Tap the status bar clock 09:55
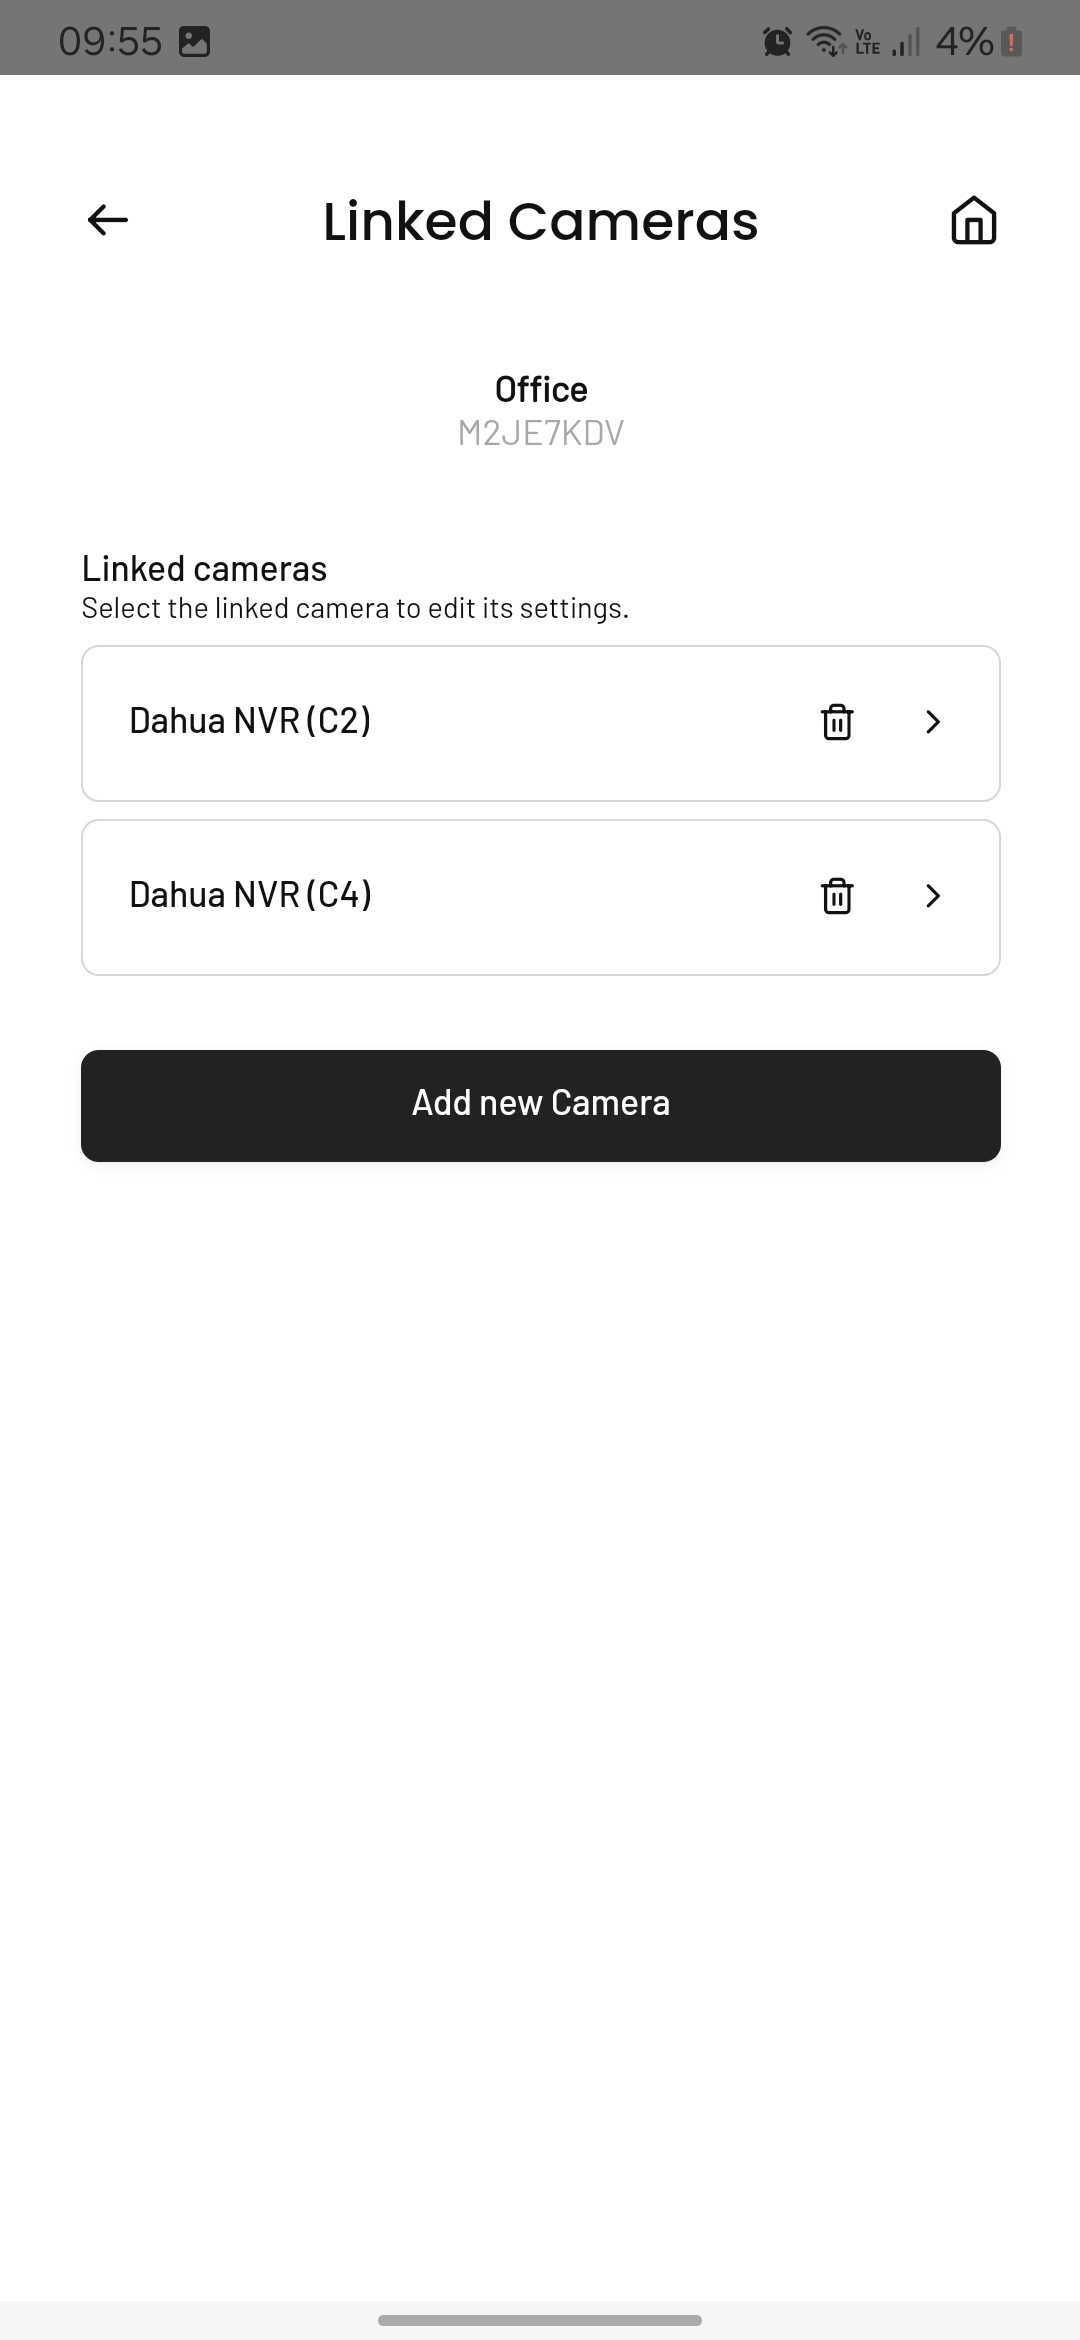 point(110,41)
